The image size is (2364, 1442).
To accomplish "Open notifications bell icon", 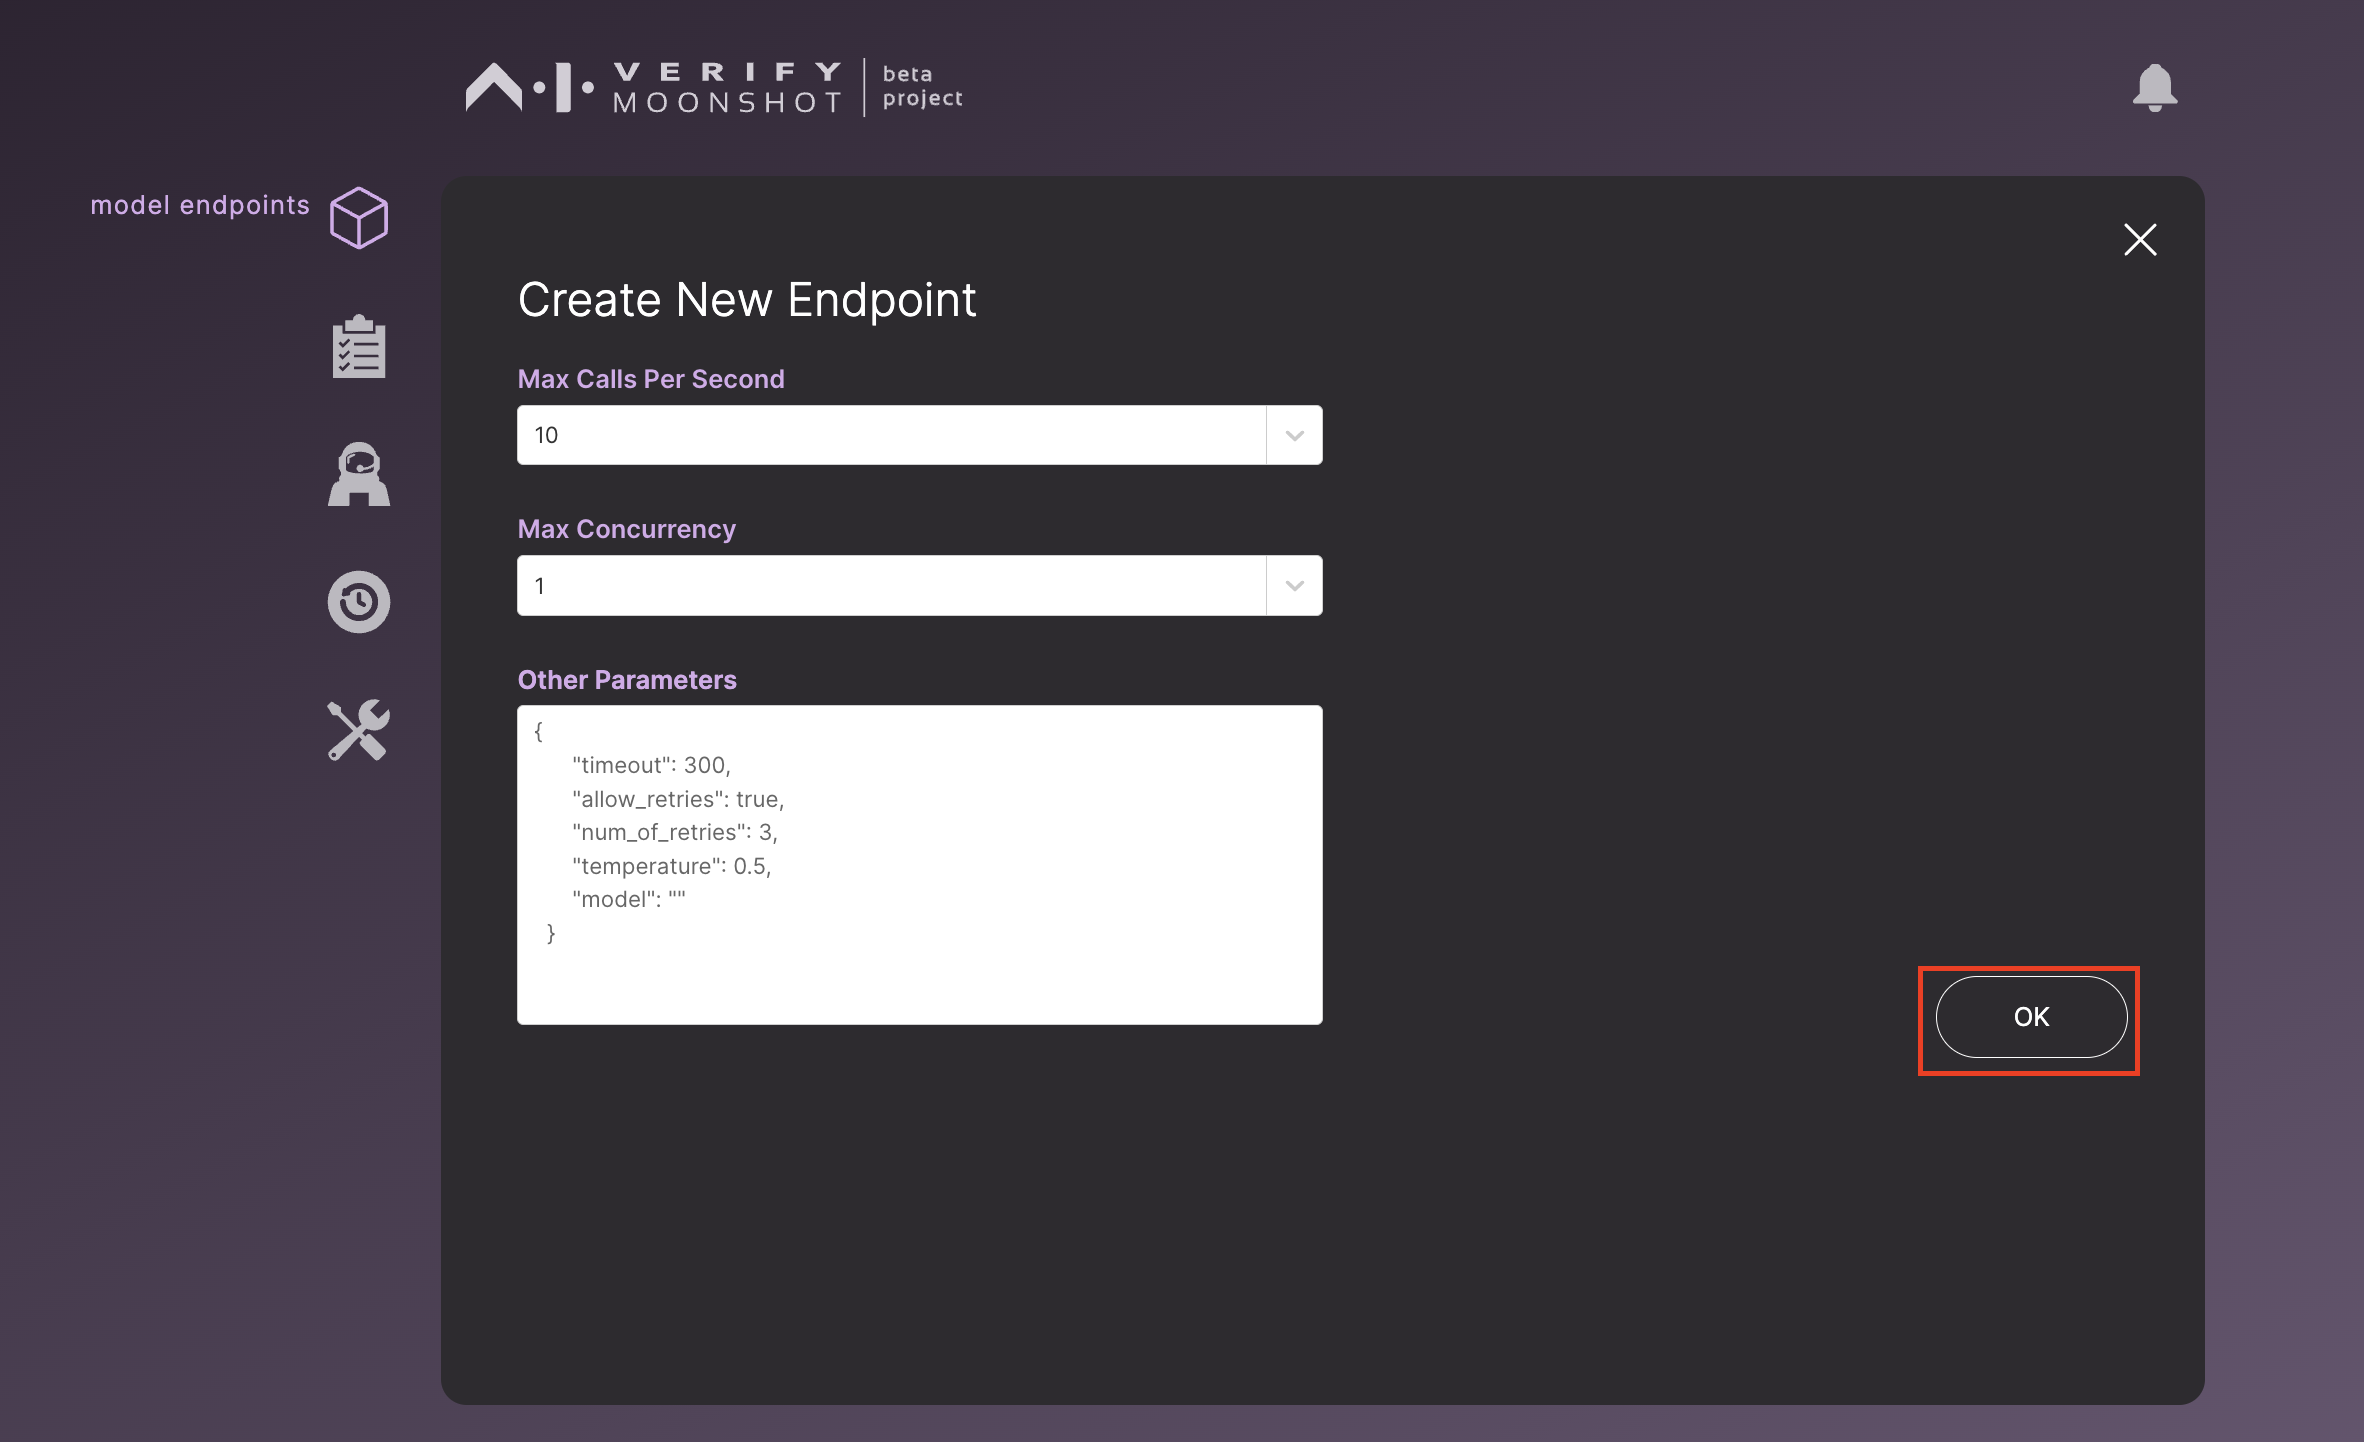I will [x=2155, y=88].
